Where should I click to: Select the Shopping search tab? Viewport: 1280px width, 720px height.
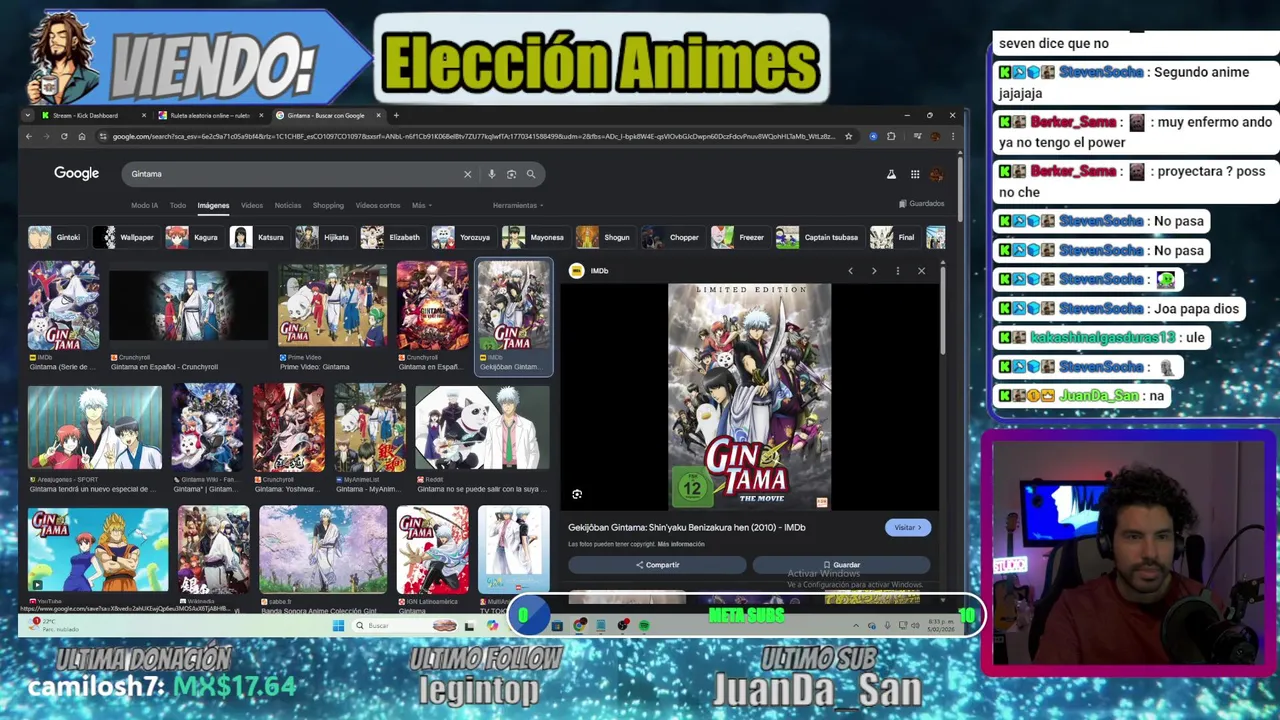[328, 205]
